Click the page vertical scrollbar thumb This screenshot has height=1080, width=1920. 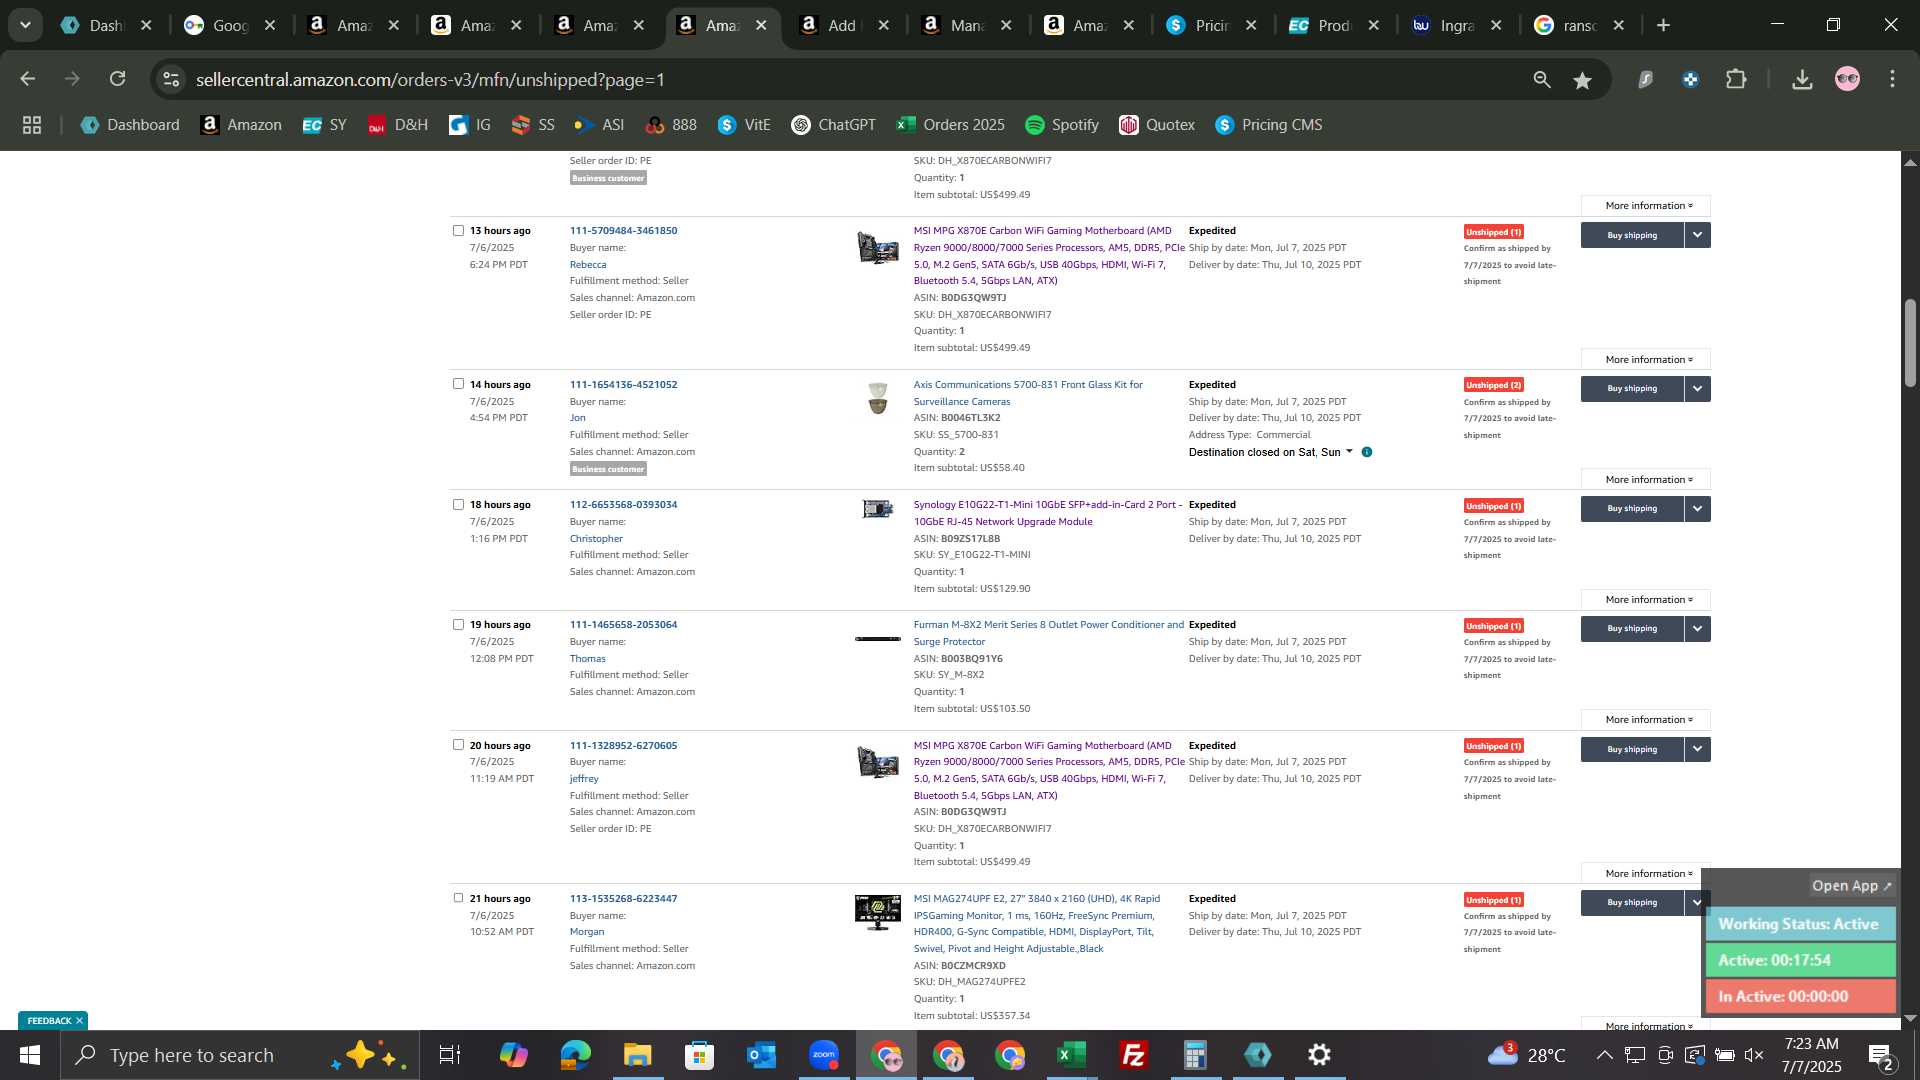click(1910, 342)
